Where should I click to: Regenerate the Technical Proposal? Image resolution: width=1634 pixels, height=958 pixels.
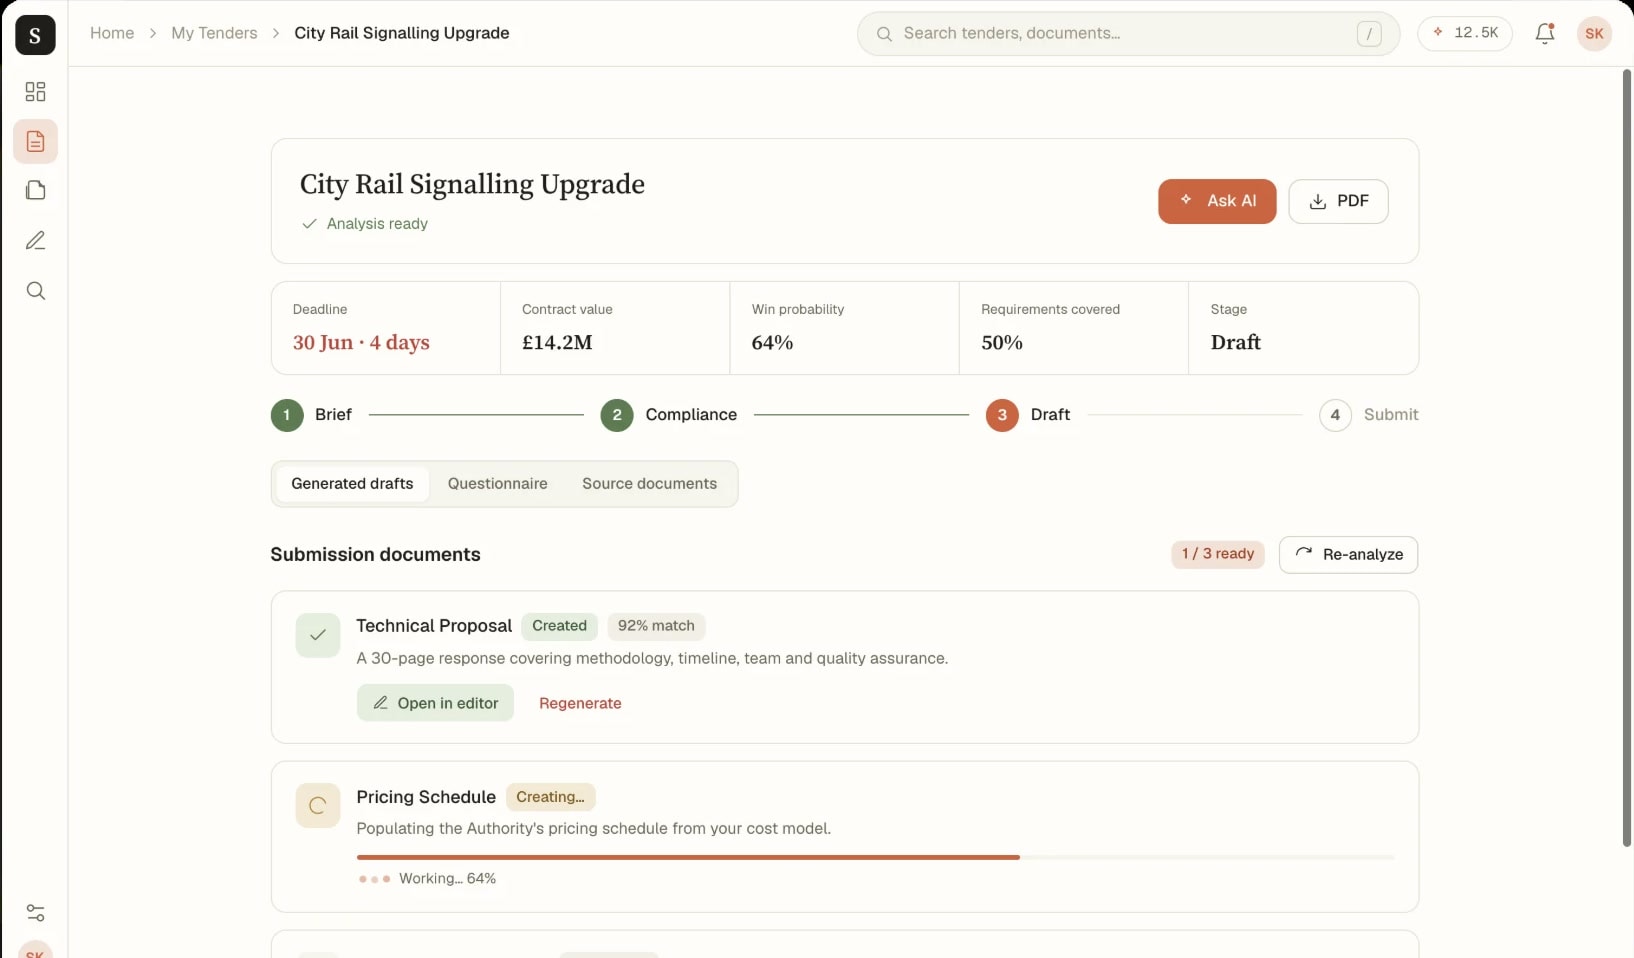coord(580,703)
